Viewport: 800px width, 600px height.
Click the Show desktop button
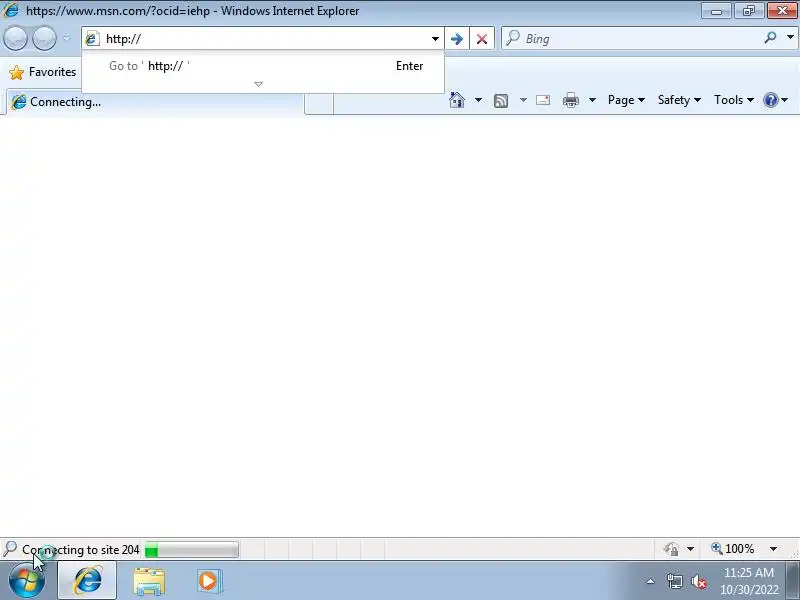point(793,581)
